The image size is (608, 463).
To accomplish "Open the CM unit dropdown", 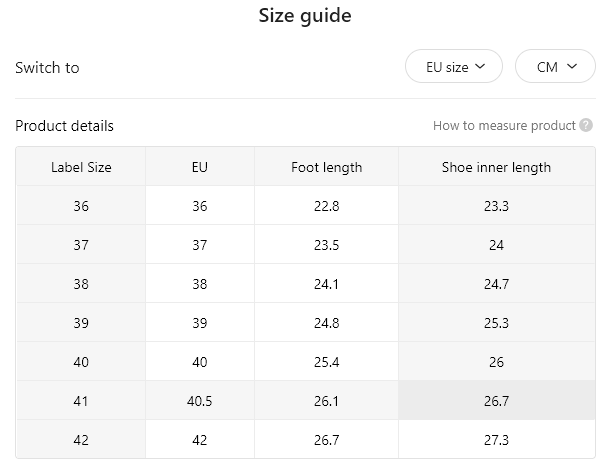I will click(x=555, y=66).
